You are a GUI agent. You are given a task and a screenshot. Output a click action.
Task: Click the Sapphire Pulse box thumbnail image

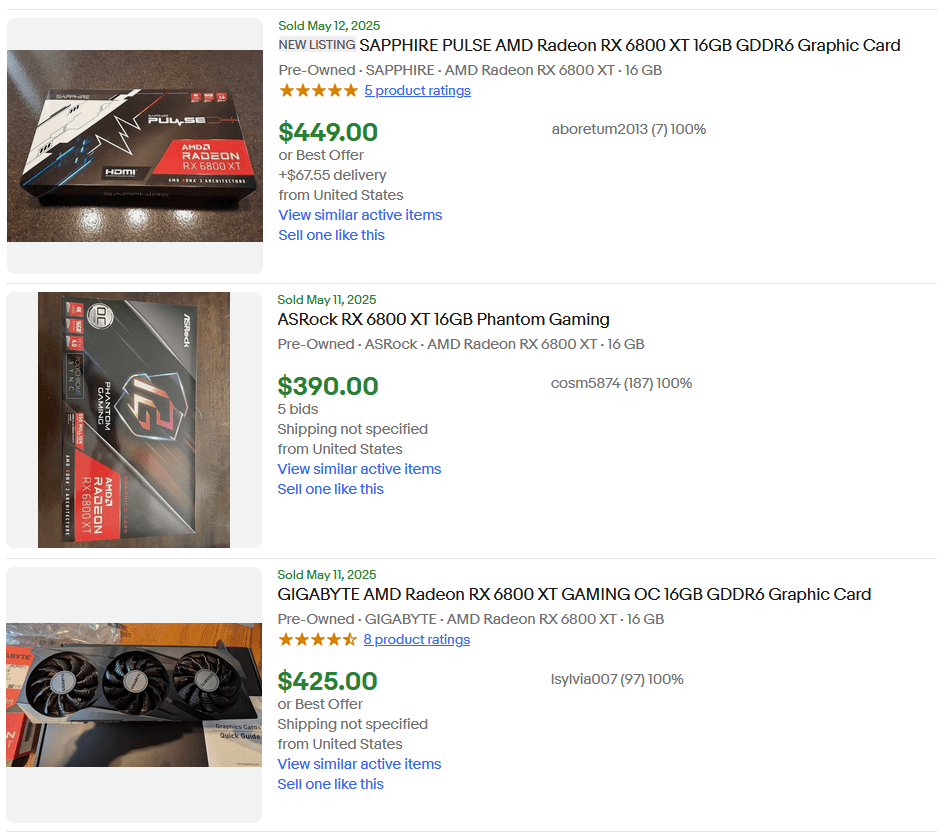(135, 146)
